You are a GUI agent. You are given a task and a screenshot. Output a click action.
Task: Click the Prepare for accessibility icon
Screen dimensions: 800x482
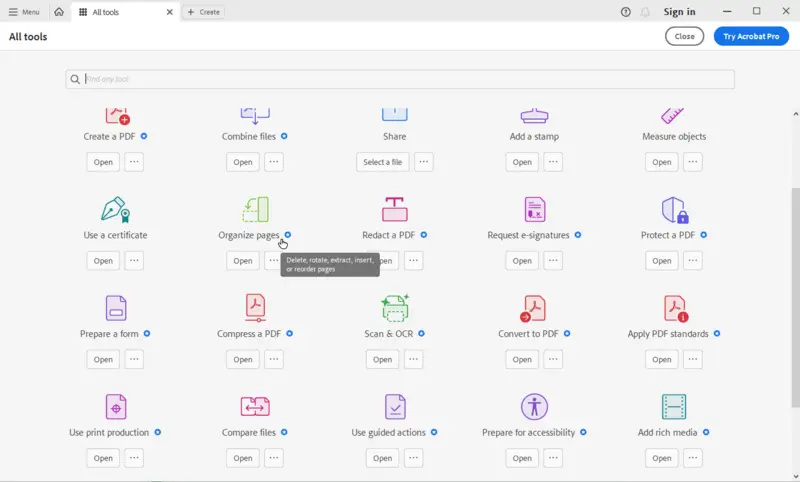[x=534, y=407]
